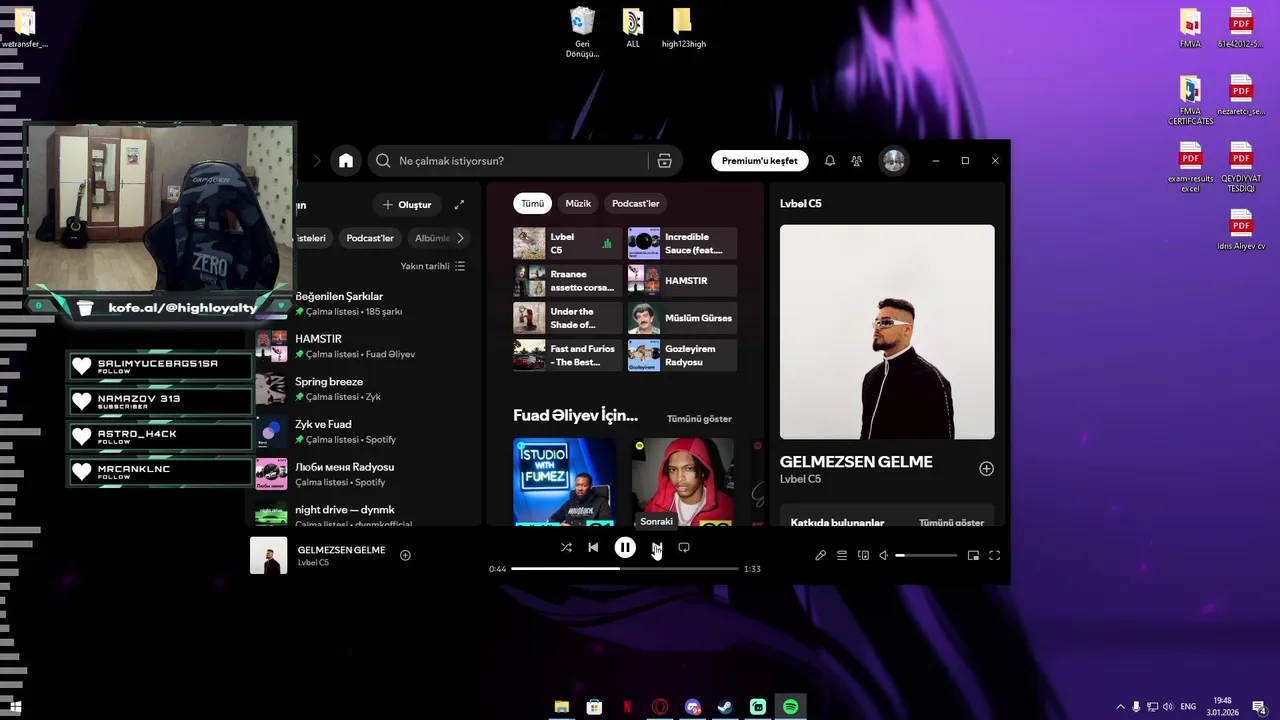Open the Lvbel C5 artist link in player bar
Screen dimensions: 1280x720
pyautogui.click(x=313, y=563)
